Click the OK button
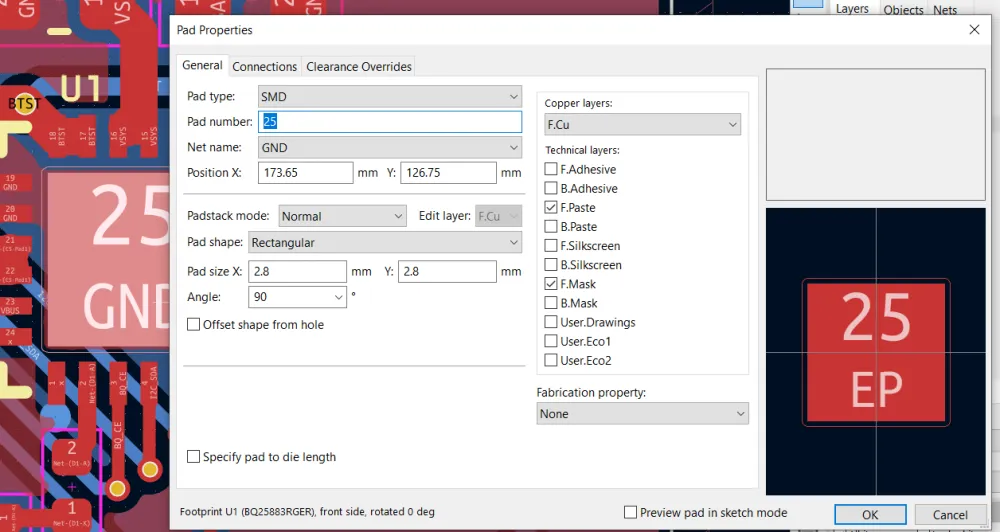Viewport: 1000px width, 532px height. pos(870,515)
